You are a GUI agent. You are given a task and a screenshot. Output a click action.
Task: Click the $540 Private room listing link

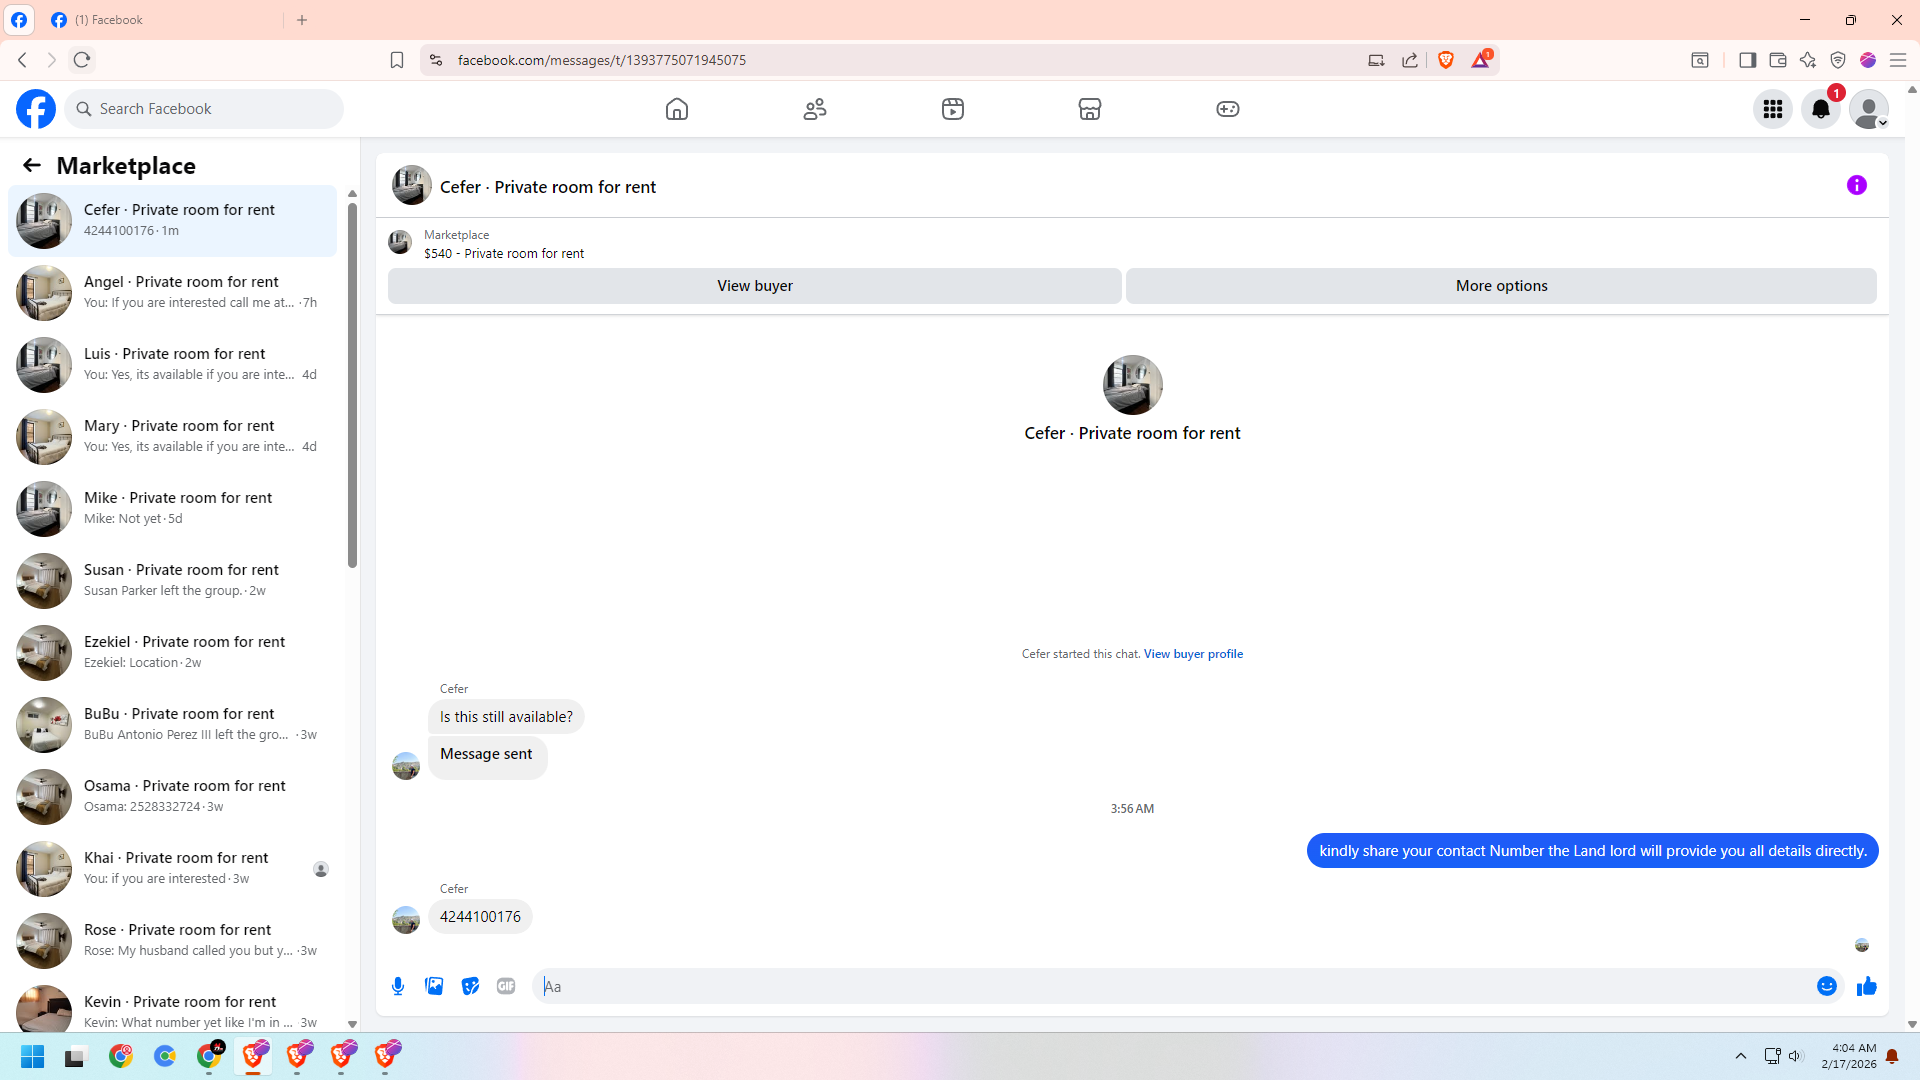[504, 254]
